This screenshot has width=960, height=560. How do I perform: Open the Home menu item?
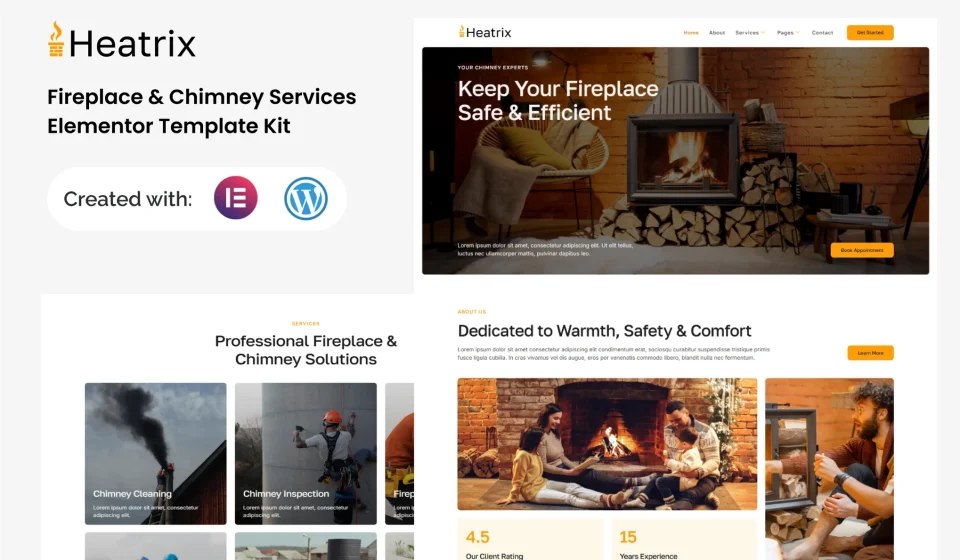click(691, 33)
